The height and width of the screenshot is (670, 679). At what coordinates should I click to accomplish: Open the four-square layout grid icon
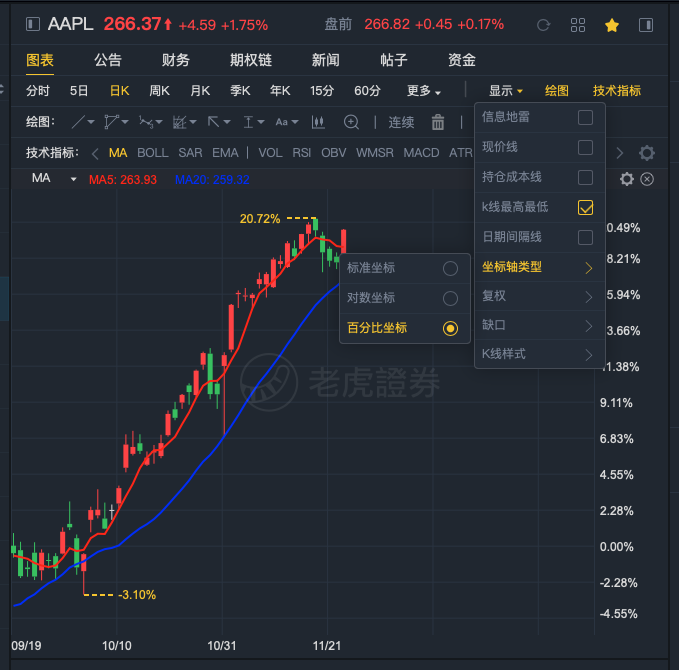578,25
